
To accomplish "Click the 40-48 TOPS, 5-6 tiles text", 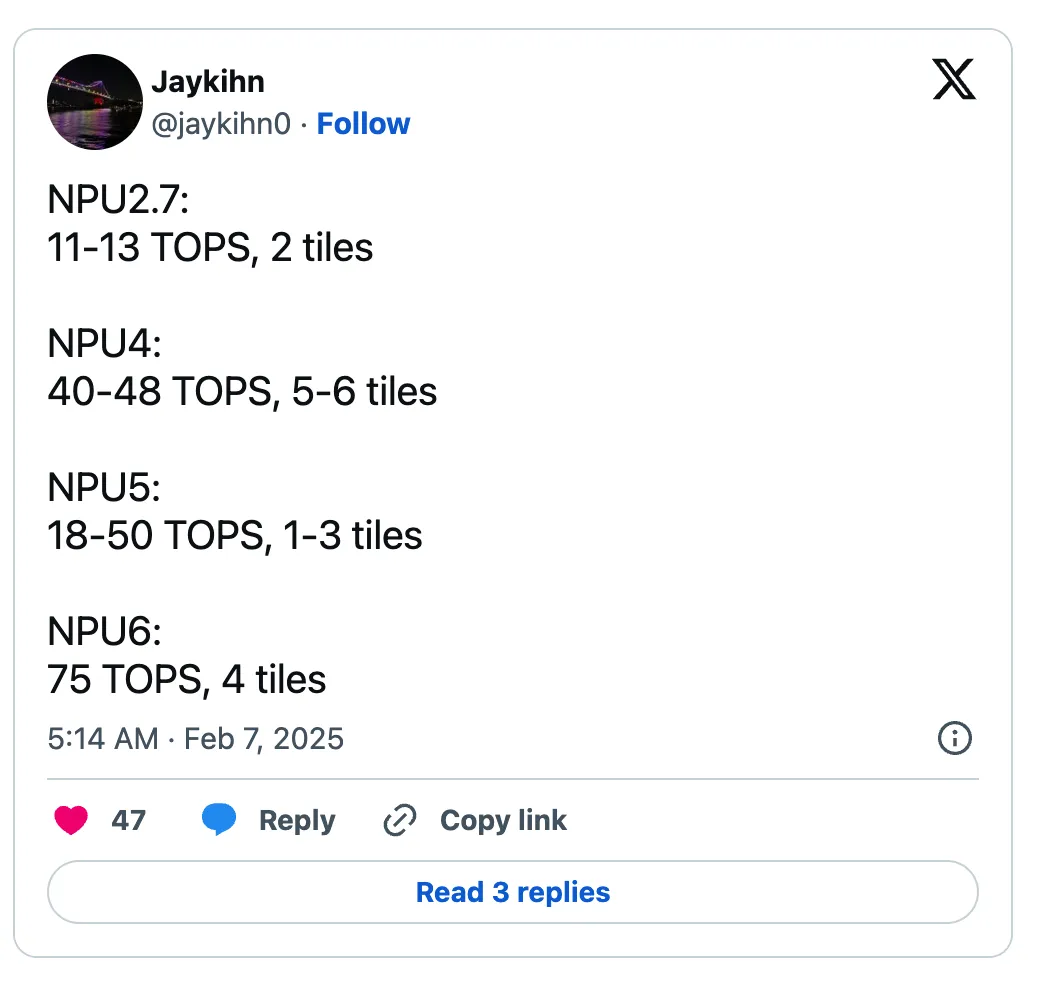I will [242, 392].
